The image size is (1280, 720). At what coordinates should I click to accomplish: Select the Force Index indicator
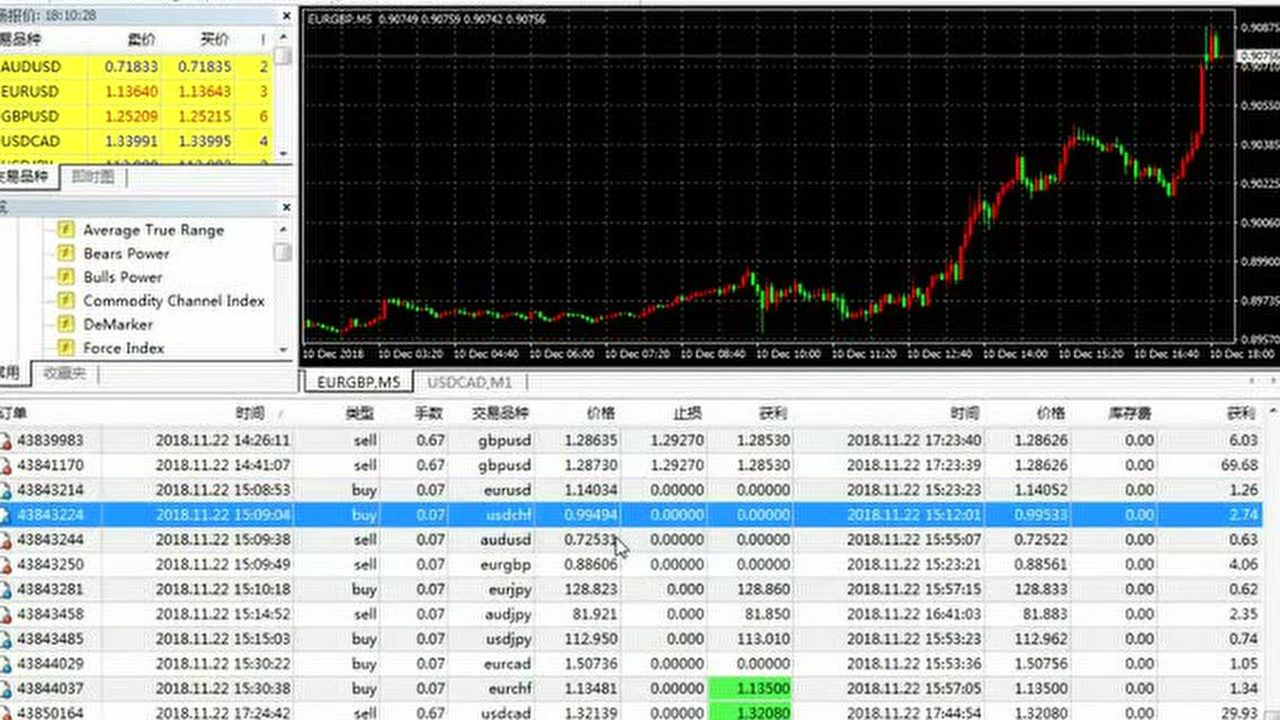point(123,348)
